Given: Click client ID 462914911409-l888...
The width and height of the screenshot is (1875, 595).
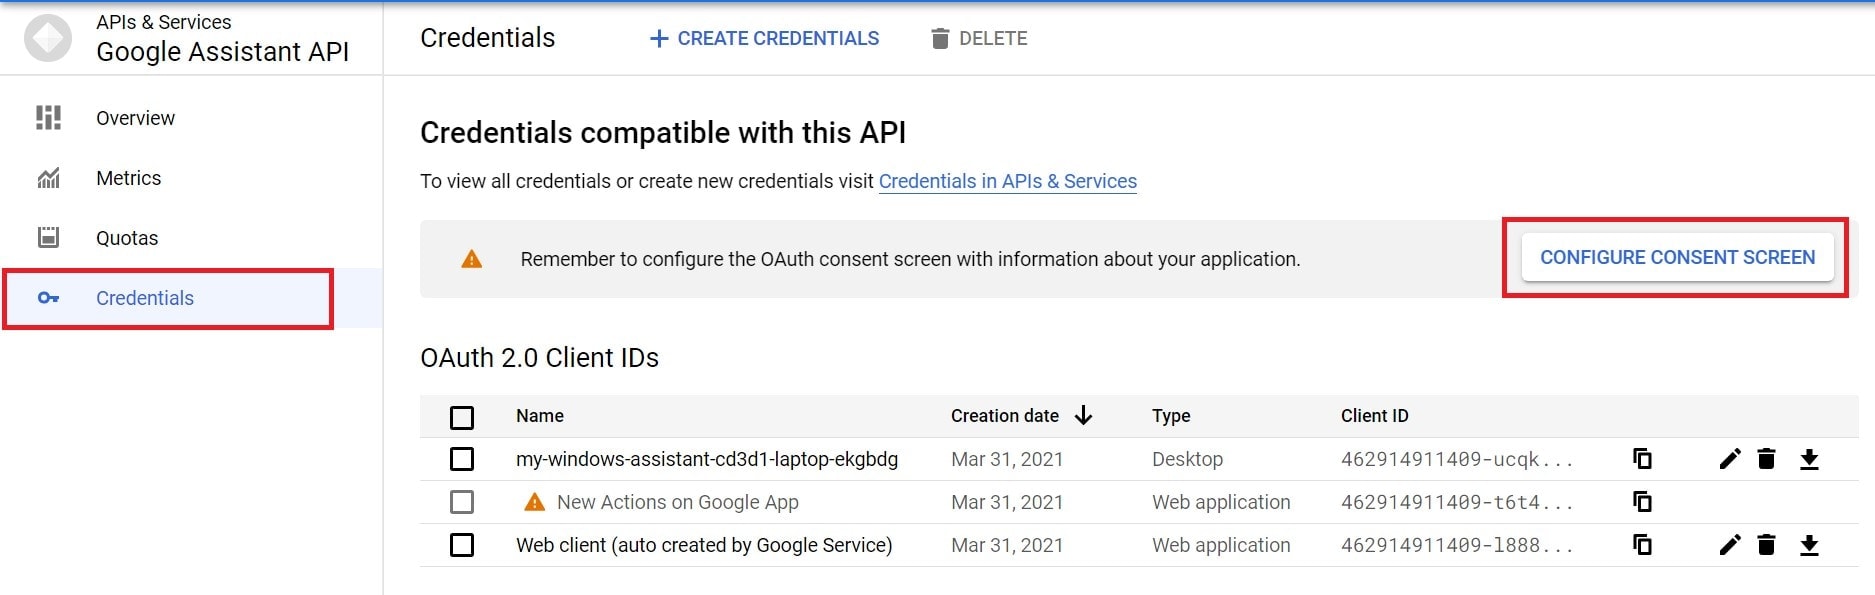Looking at the screenshot, I should point(1457,545).
